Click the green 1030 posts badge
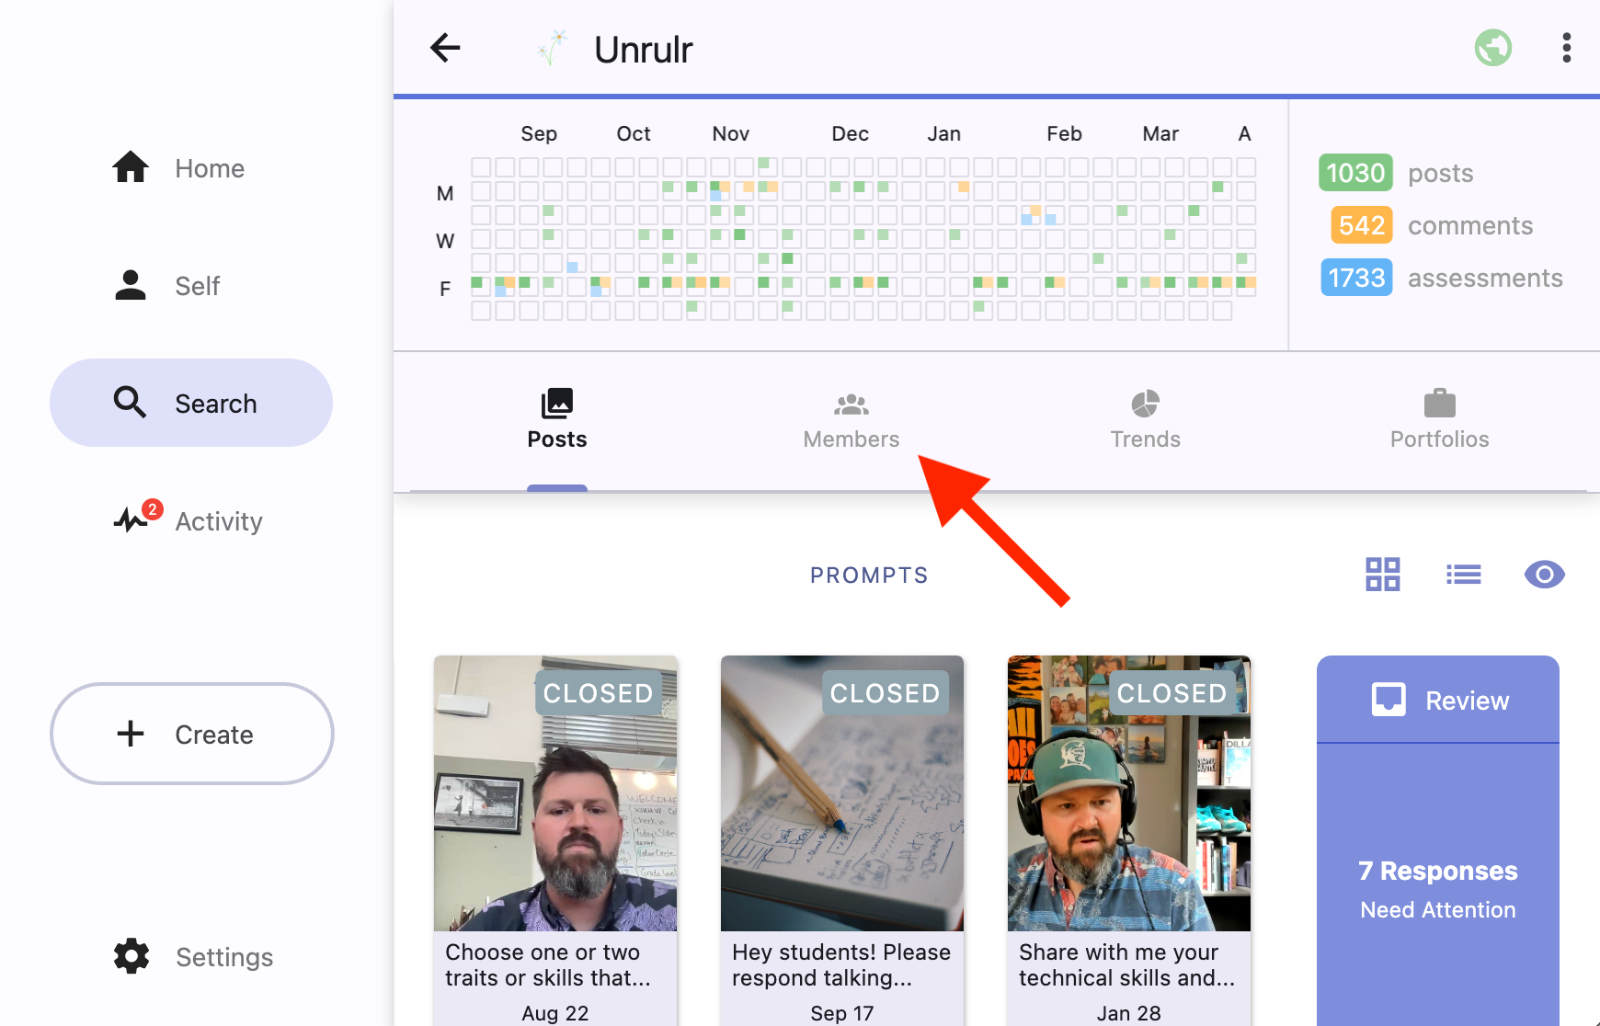 [x=1355, y=173]
